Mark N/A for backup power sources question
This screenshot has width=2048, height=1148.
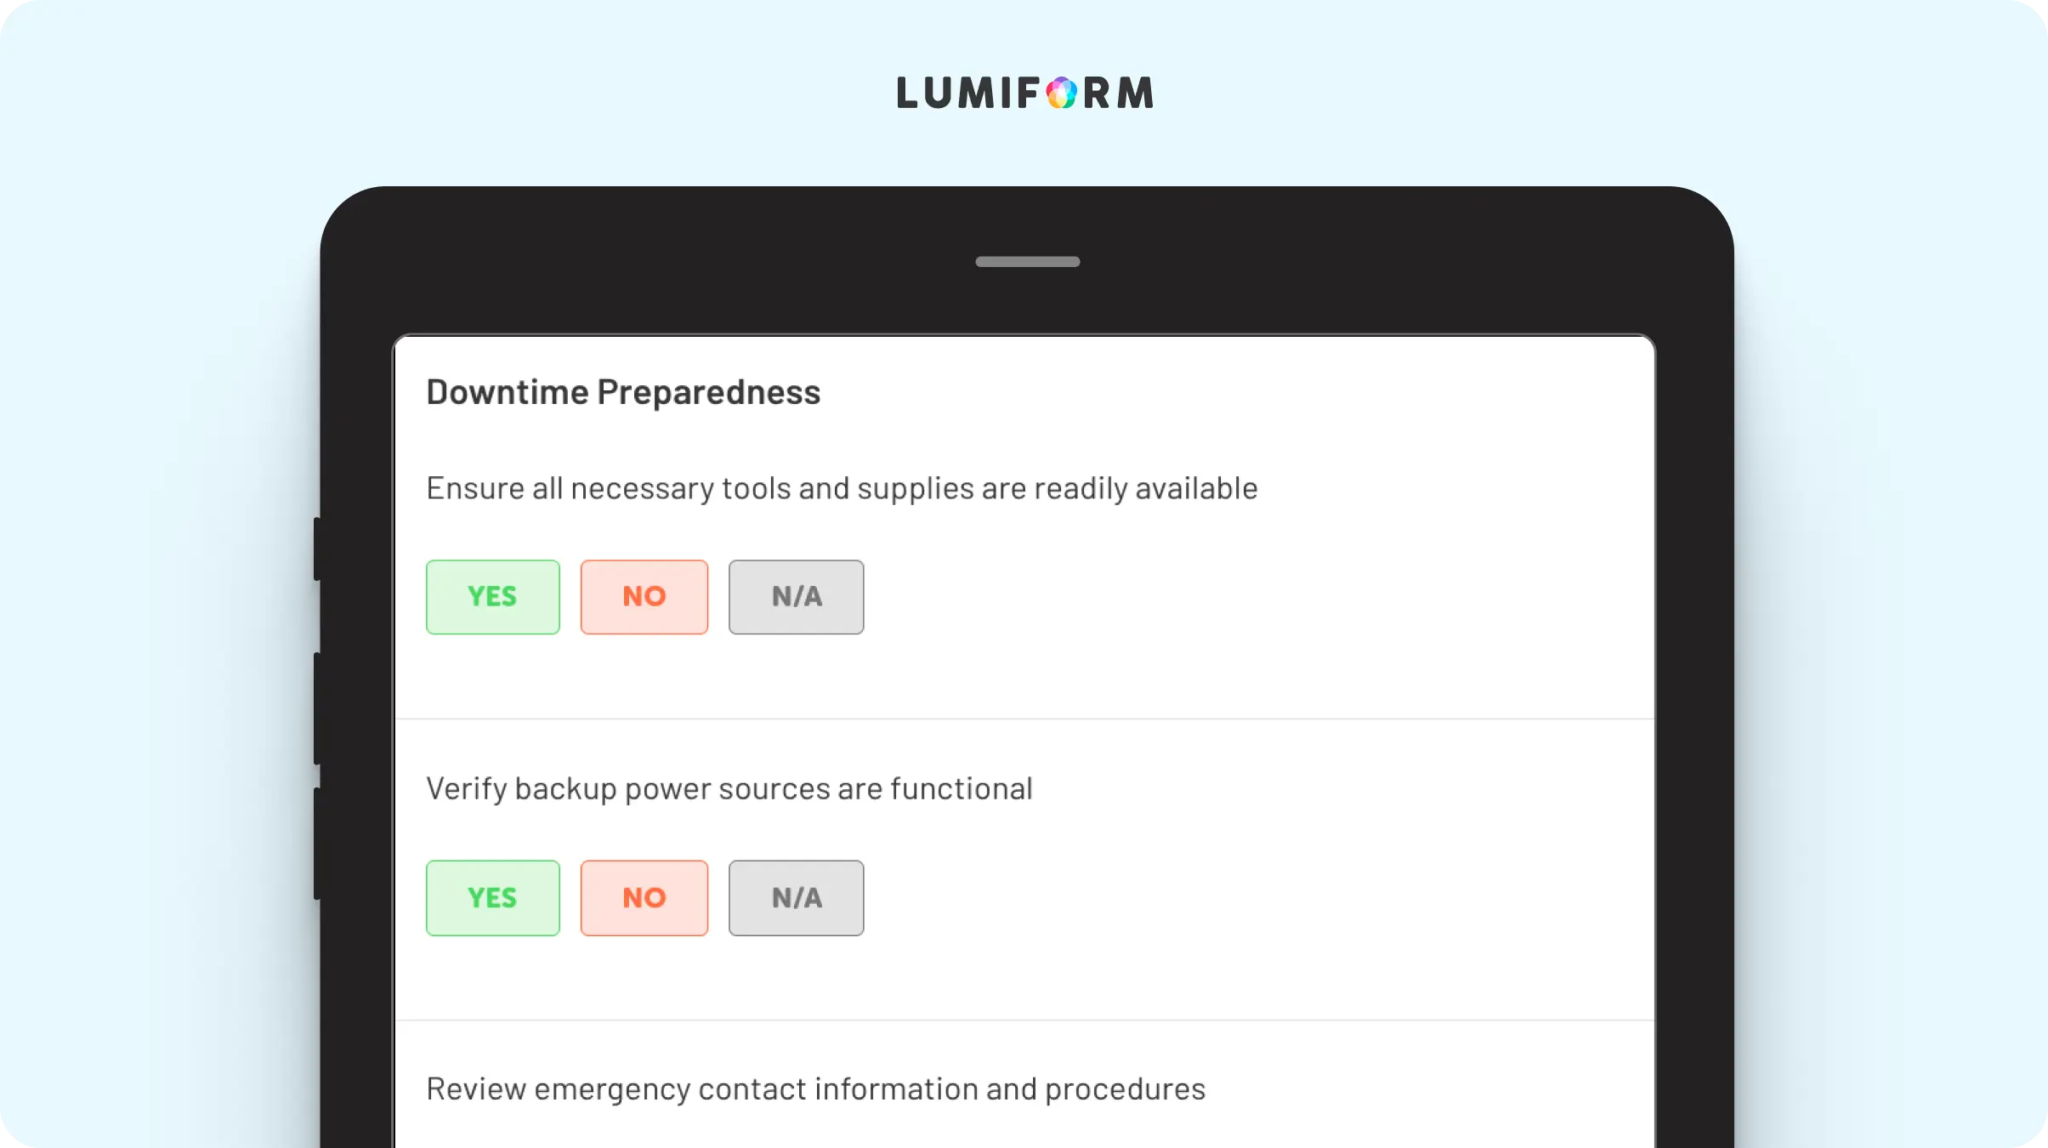point(796,898)
